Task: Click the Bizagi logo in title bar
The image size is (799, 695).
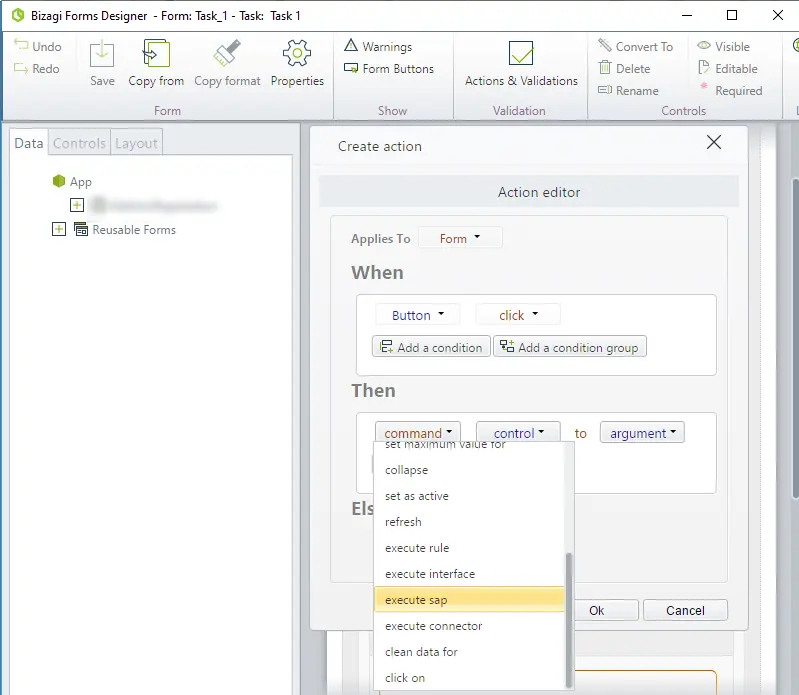Action: [x=18, y=15]
